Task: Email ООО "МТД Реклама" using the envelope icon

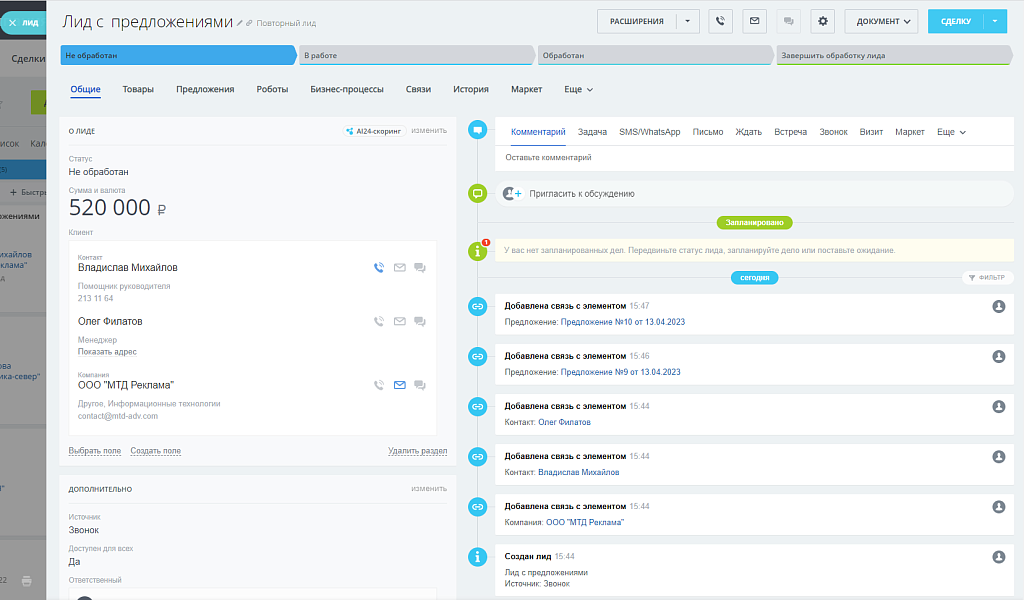Action: tap(399, 384)
